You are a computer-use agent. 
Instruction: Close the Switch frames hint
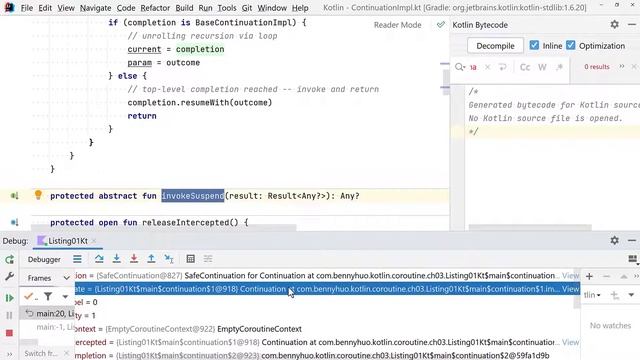point(67,353)
